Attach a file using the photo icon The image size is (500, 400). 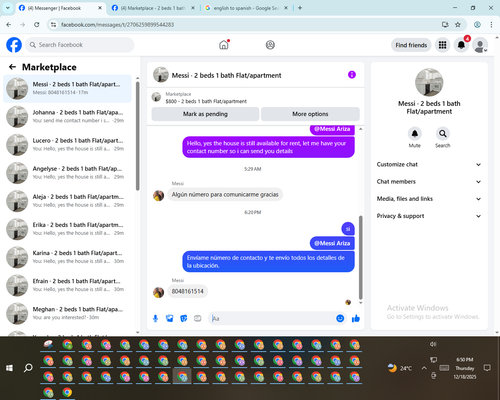point(169,319)
